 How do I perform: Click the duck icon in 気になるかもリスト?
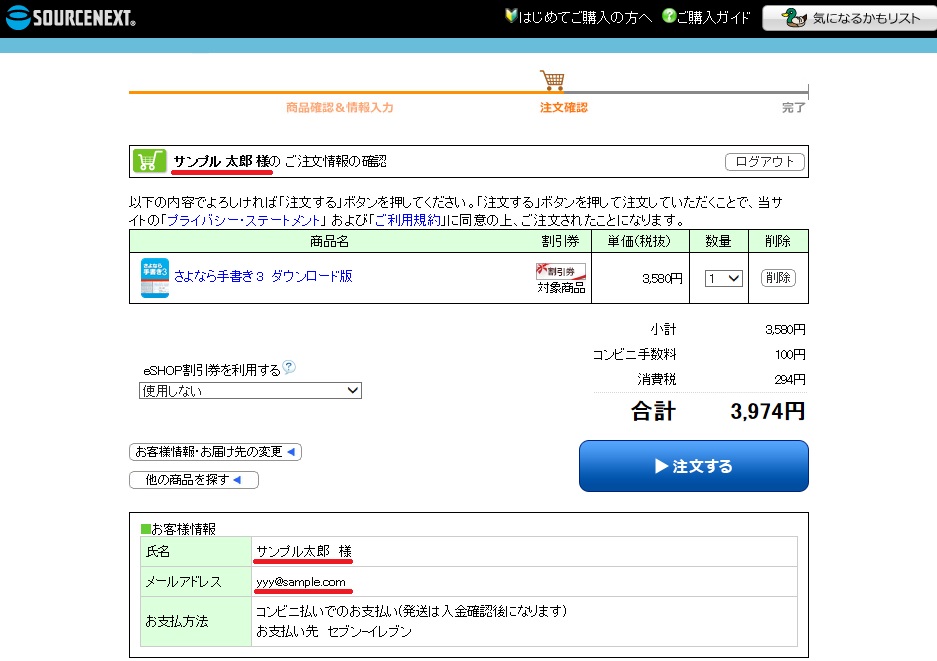[x=794, y=18]
